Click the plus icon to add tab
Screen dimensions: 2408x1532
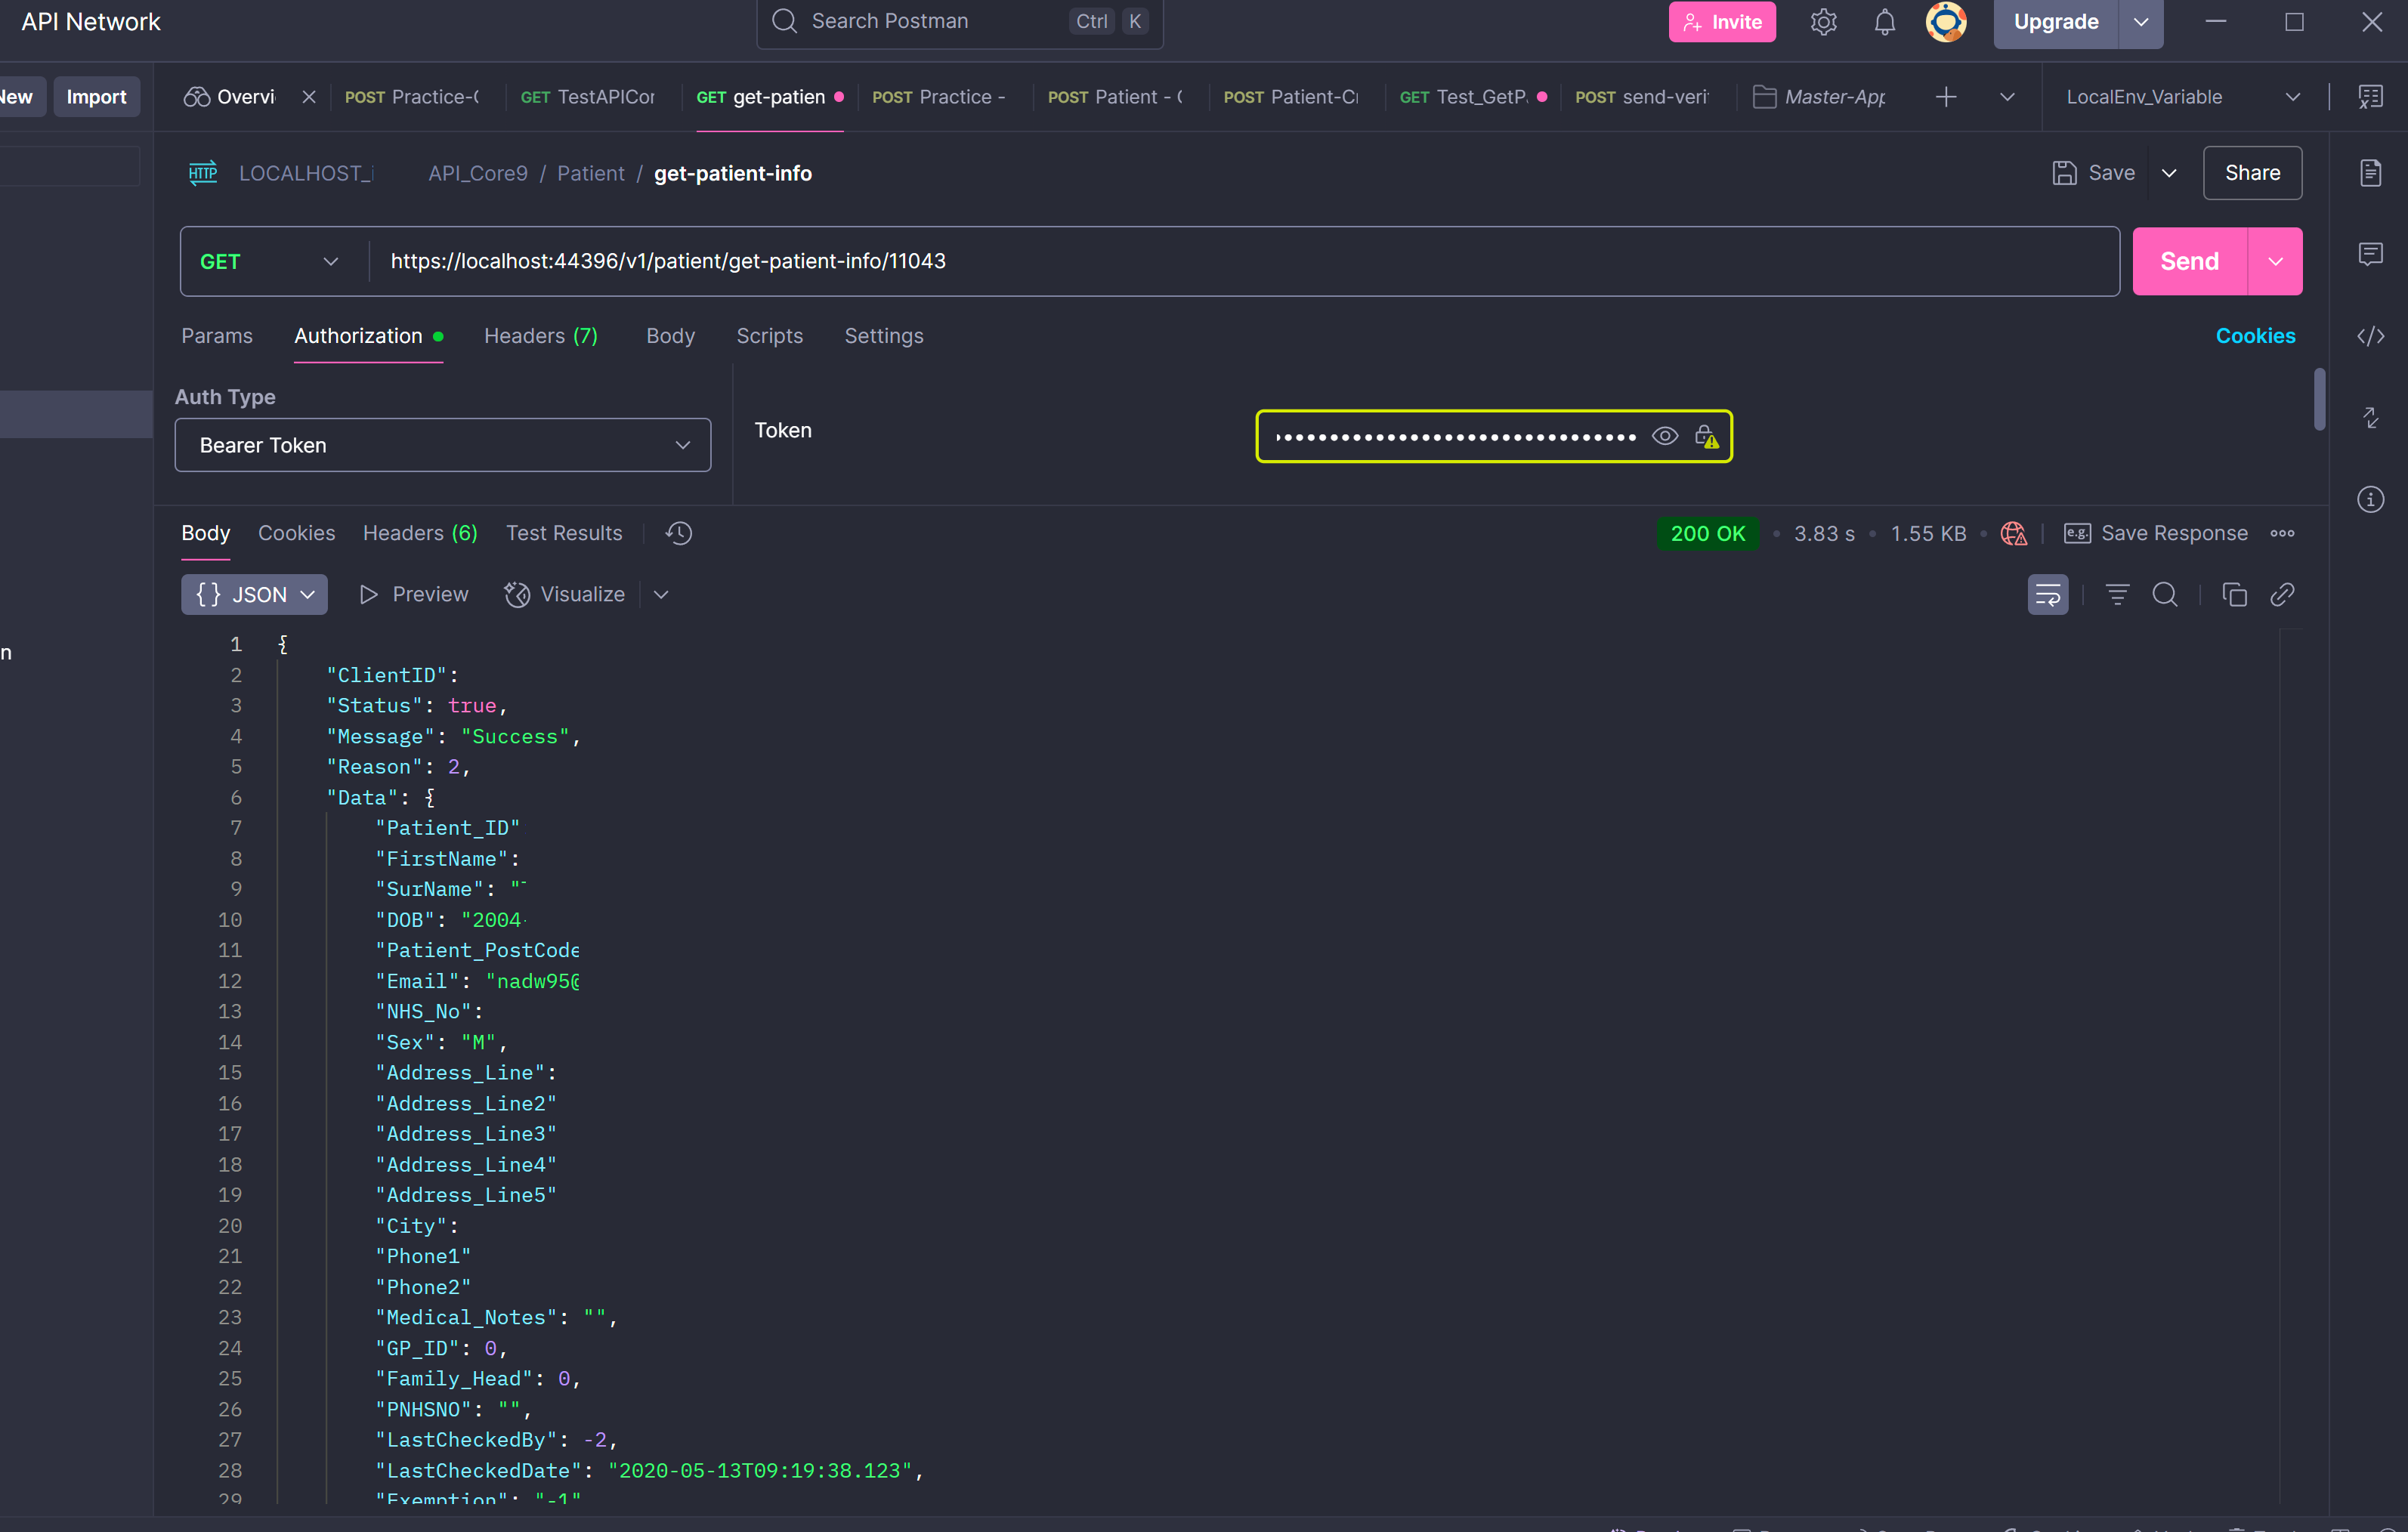pyautogui.click(x=1945, y=97)
